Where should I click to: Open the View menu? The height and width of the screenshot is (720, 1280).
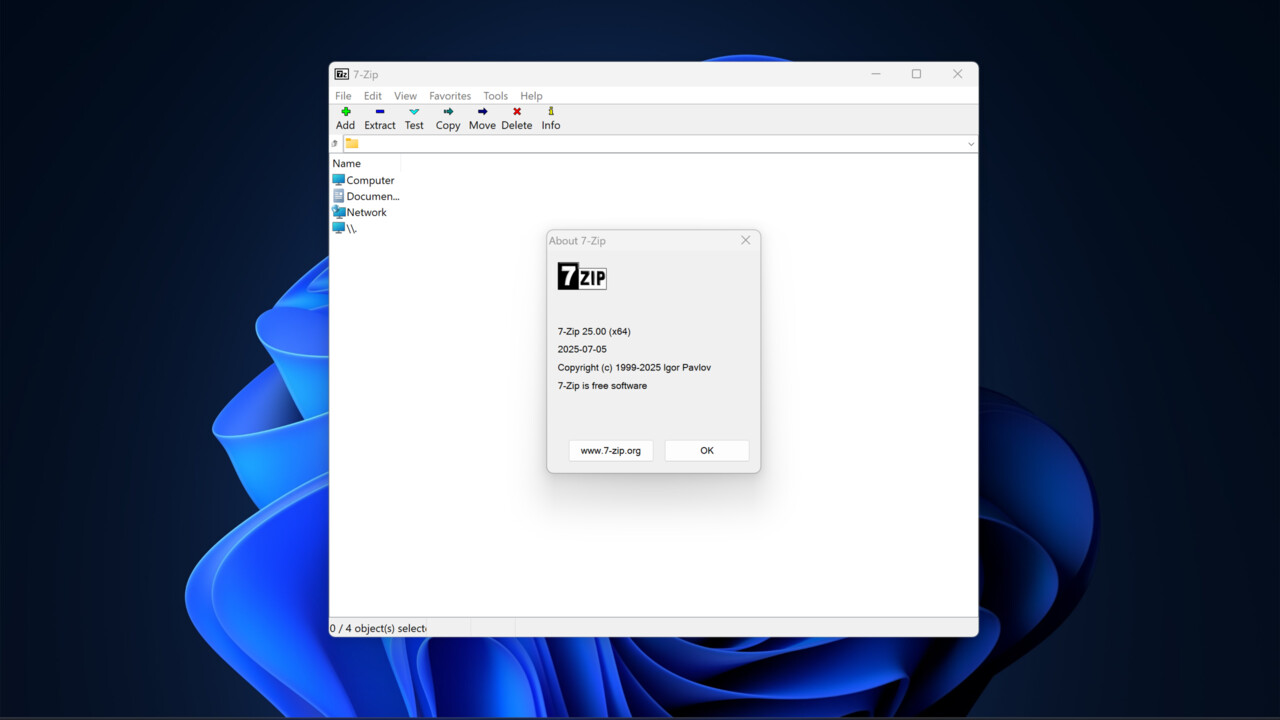[405, 96]
